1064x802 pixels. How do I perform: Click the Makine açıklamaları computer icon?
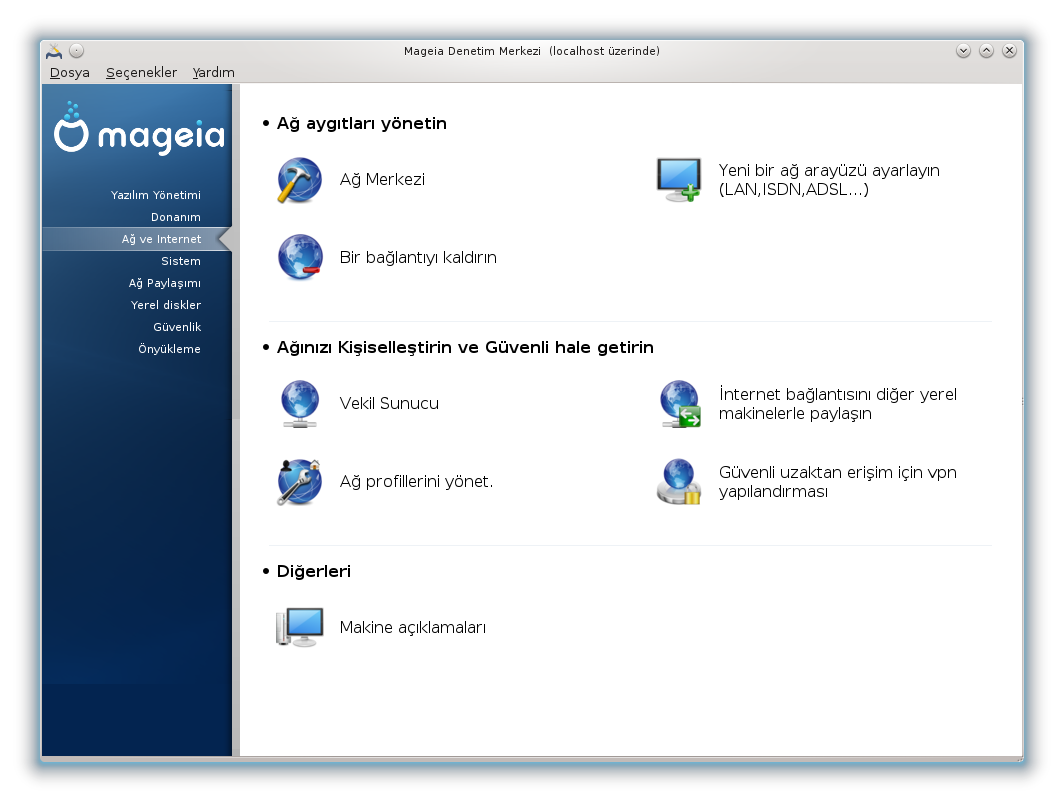pos(299,627)
